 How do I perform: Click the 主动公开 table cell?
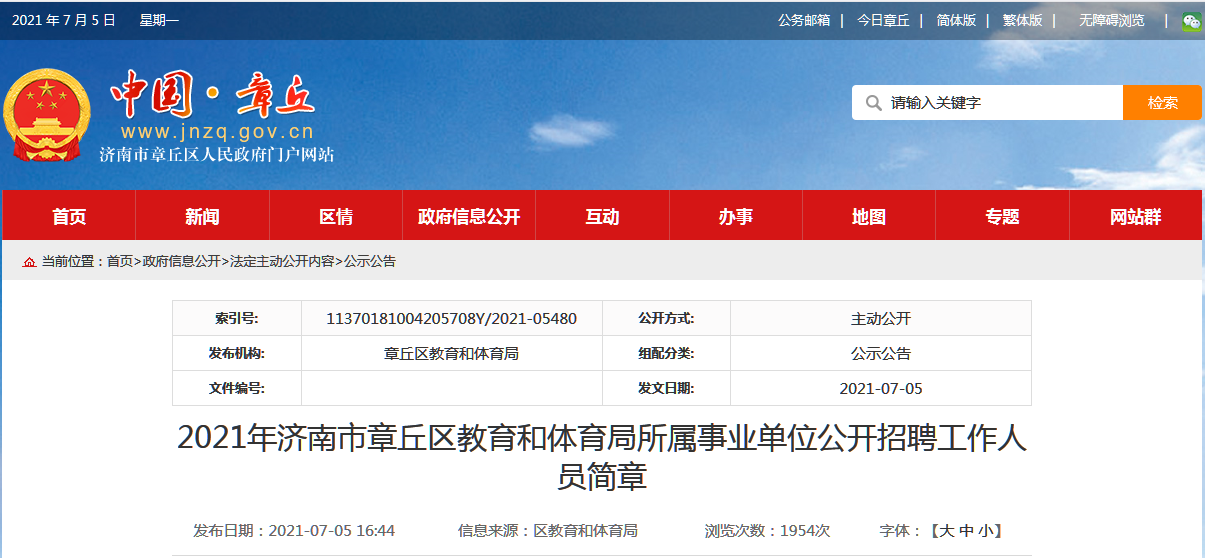(881, 319)
